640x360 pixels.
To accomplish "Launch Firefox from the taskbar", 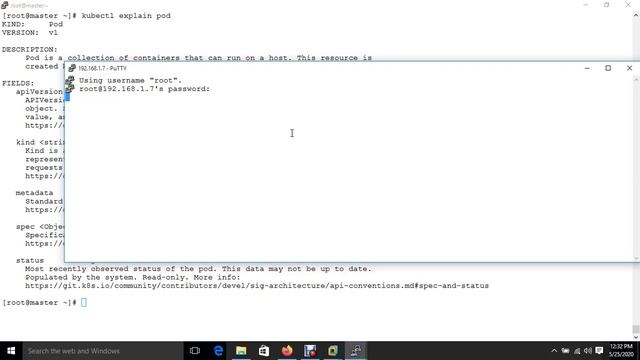I will [x=287, y=351].
